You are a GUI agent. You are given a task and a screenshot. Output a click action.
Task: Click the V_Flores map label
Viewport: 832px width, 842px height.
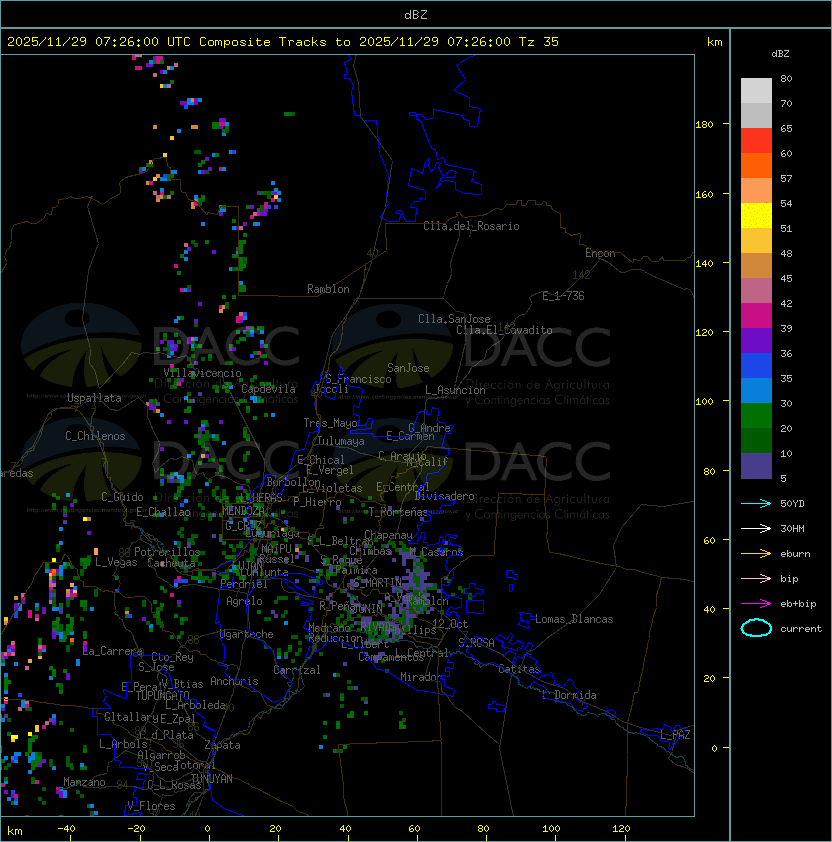pos(151,806)
